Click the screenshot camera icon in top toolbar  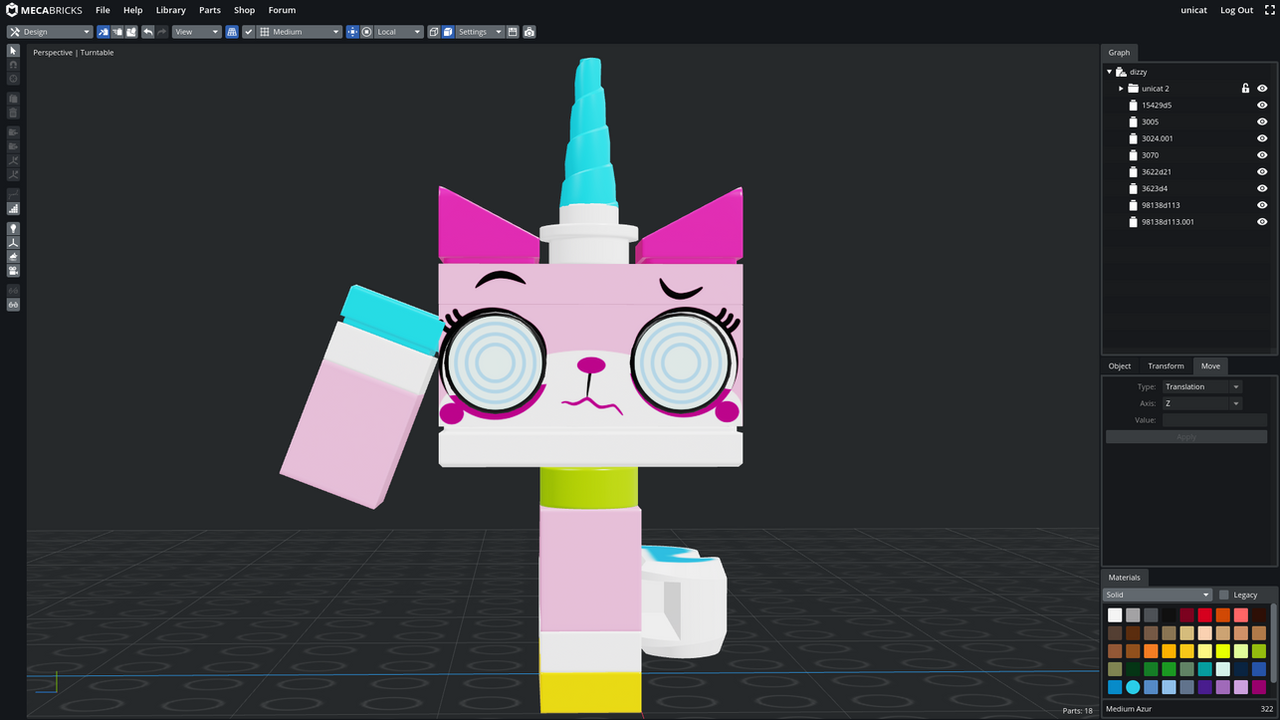(529, 32)
